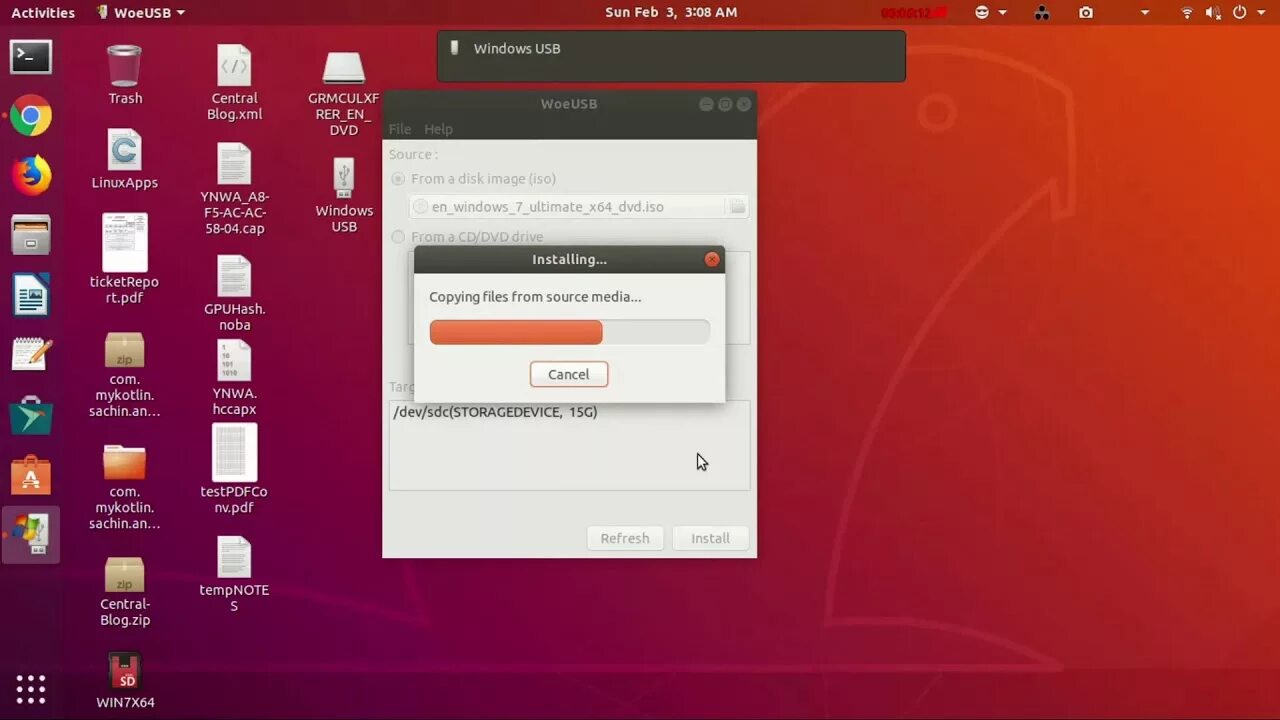
Task: Open LibreOffice Writer from the dock
Action: tap(31, 296)
